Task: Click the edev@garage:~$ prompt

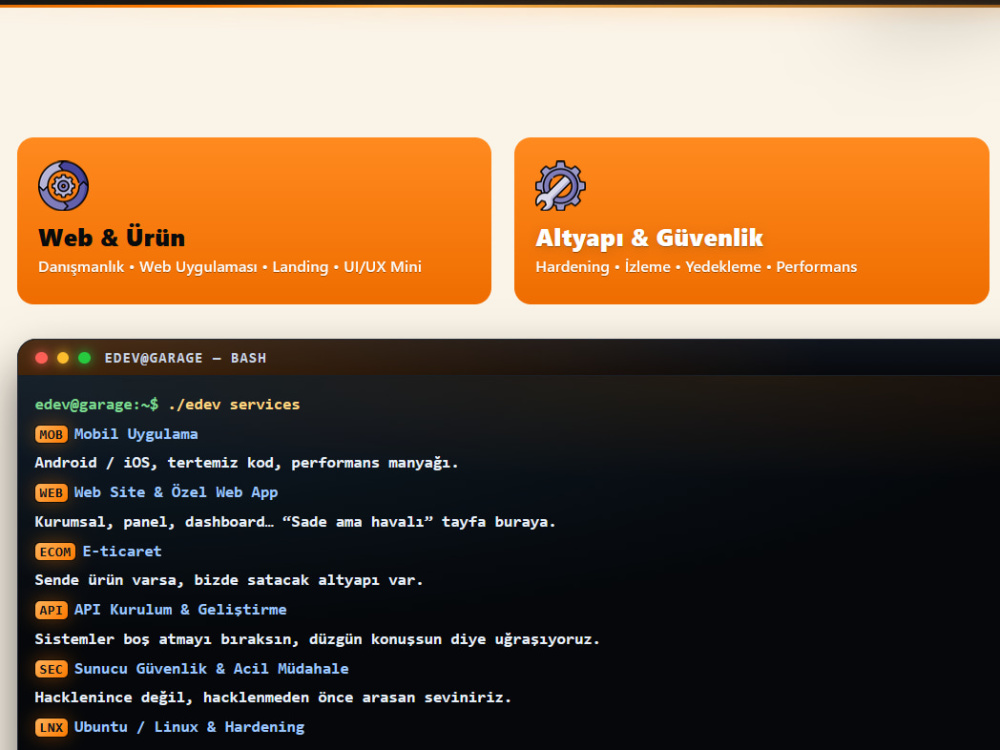Action: (x=96, y=404)
